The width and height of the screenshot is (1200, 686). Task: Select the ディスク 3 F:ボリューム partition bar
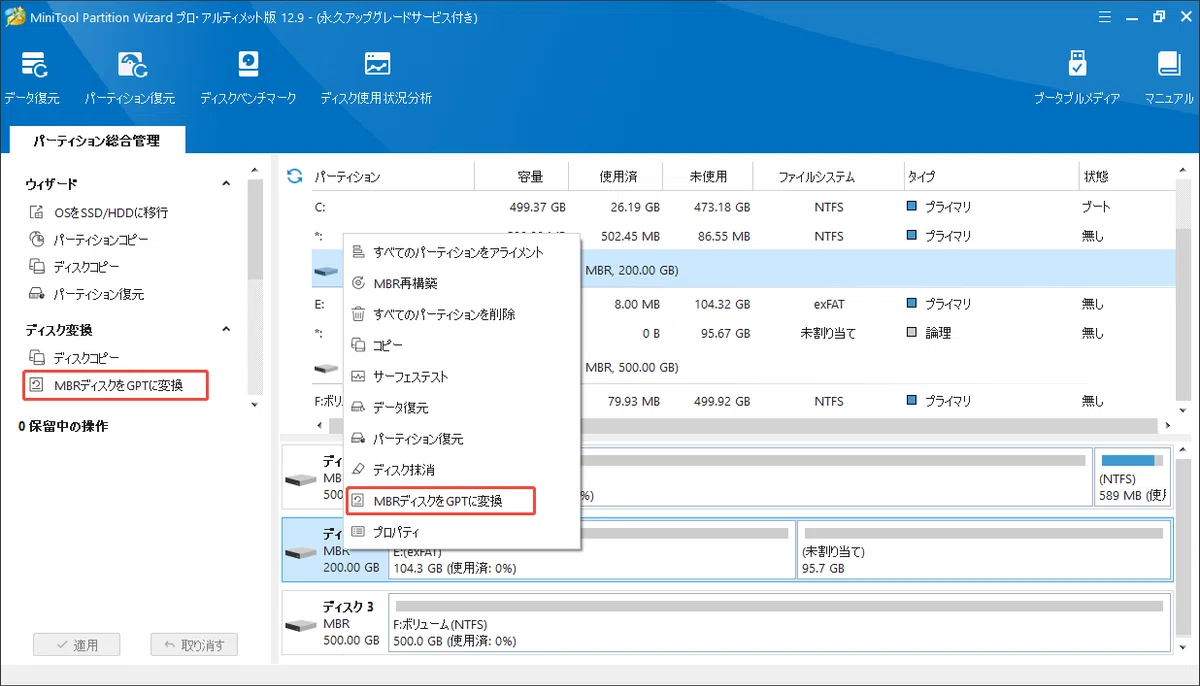(779, 625)
